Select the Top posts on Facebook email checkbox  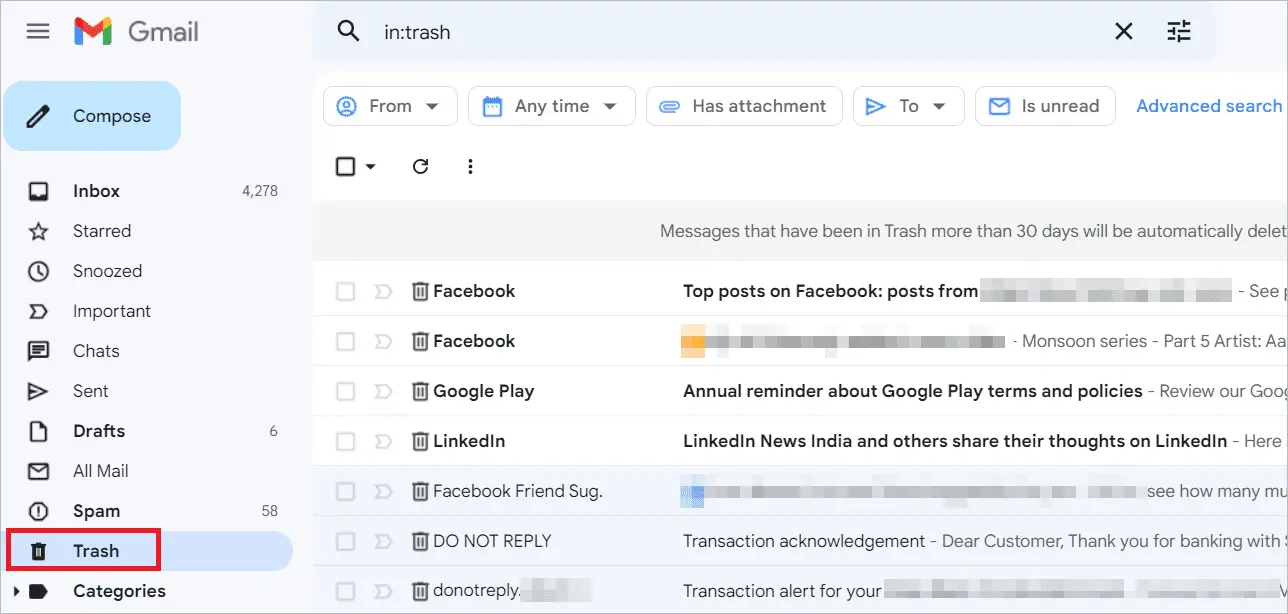coord(345,291)
